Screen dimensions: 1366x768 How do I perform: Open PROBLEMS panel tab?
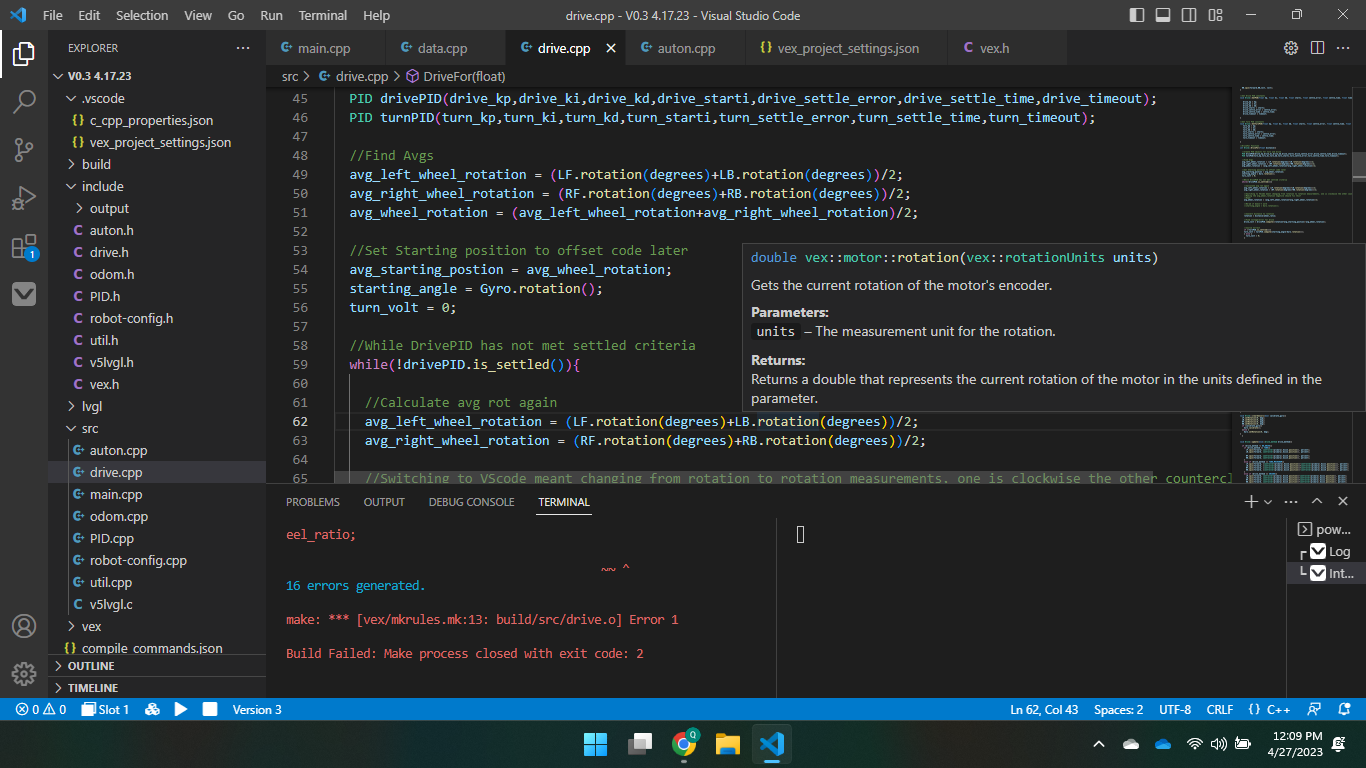pos(313,502)
